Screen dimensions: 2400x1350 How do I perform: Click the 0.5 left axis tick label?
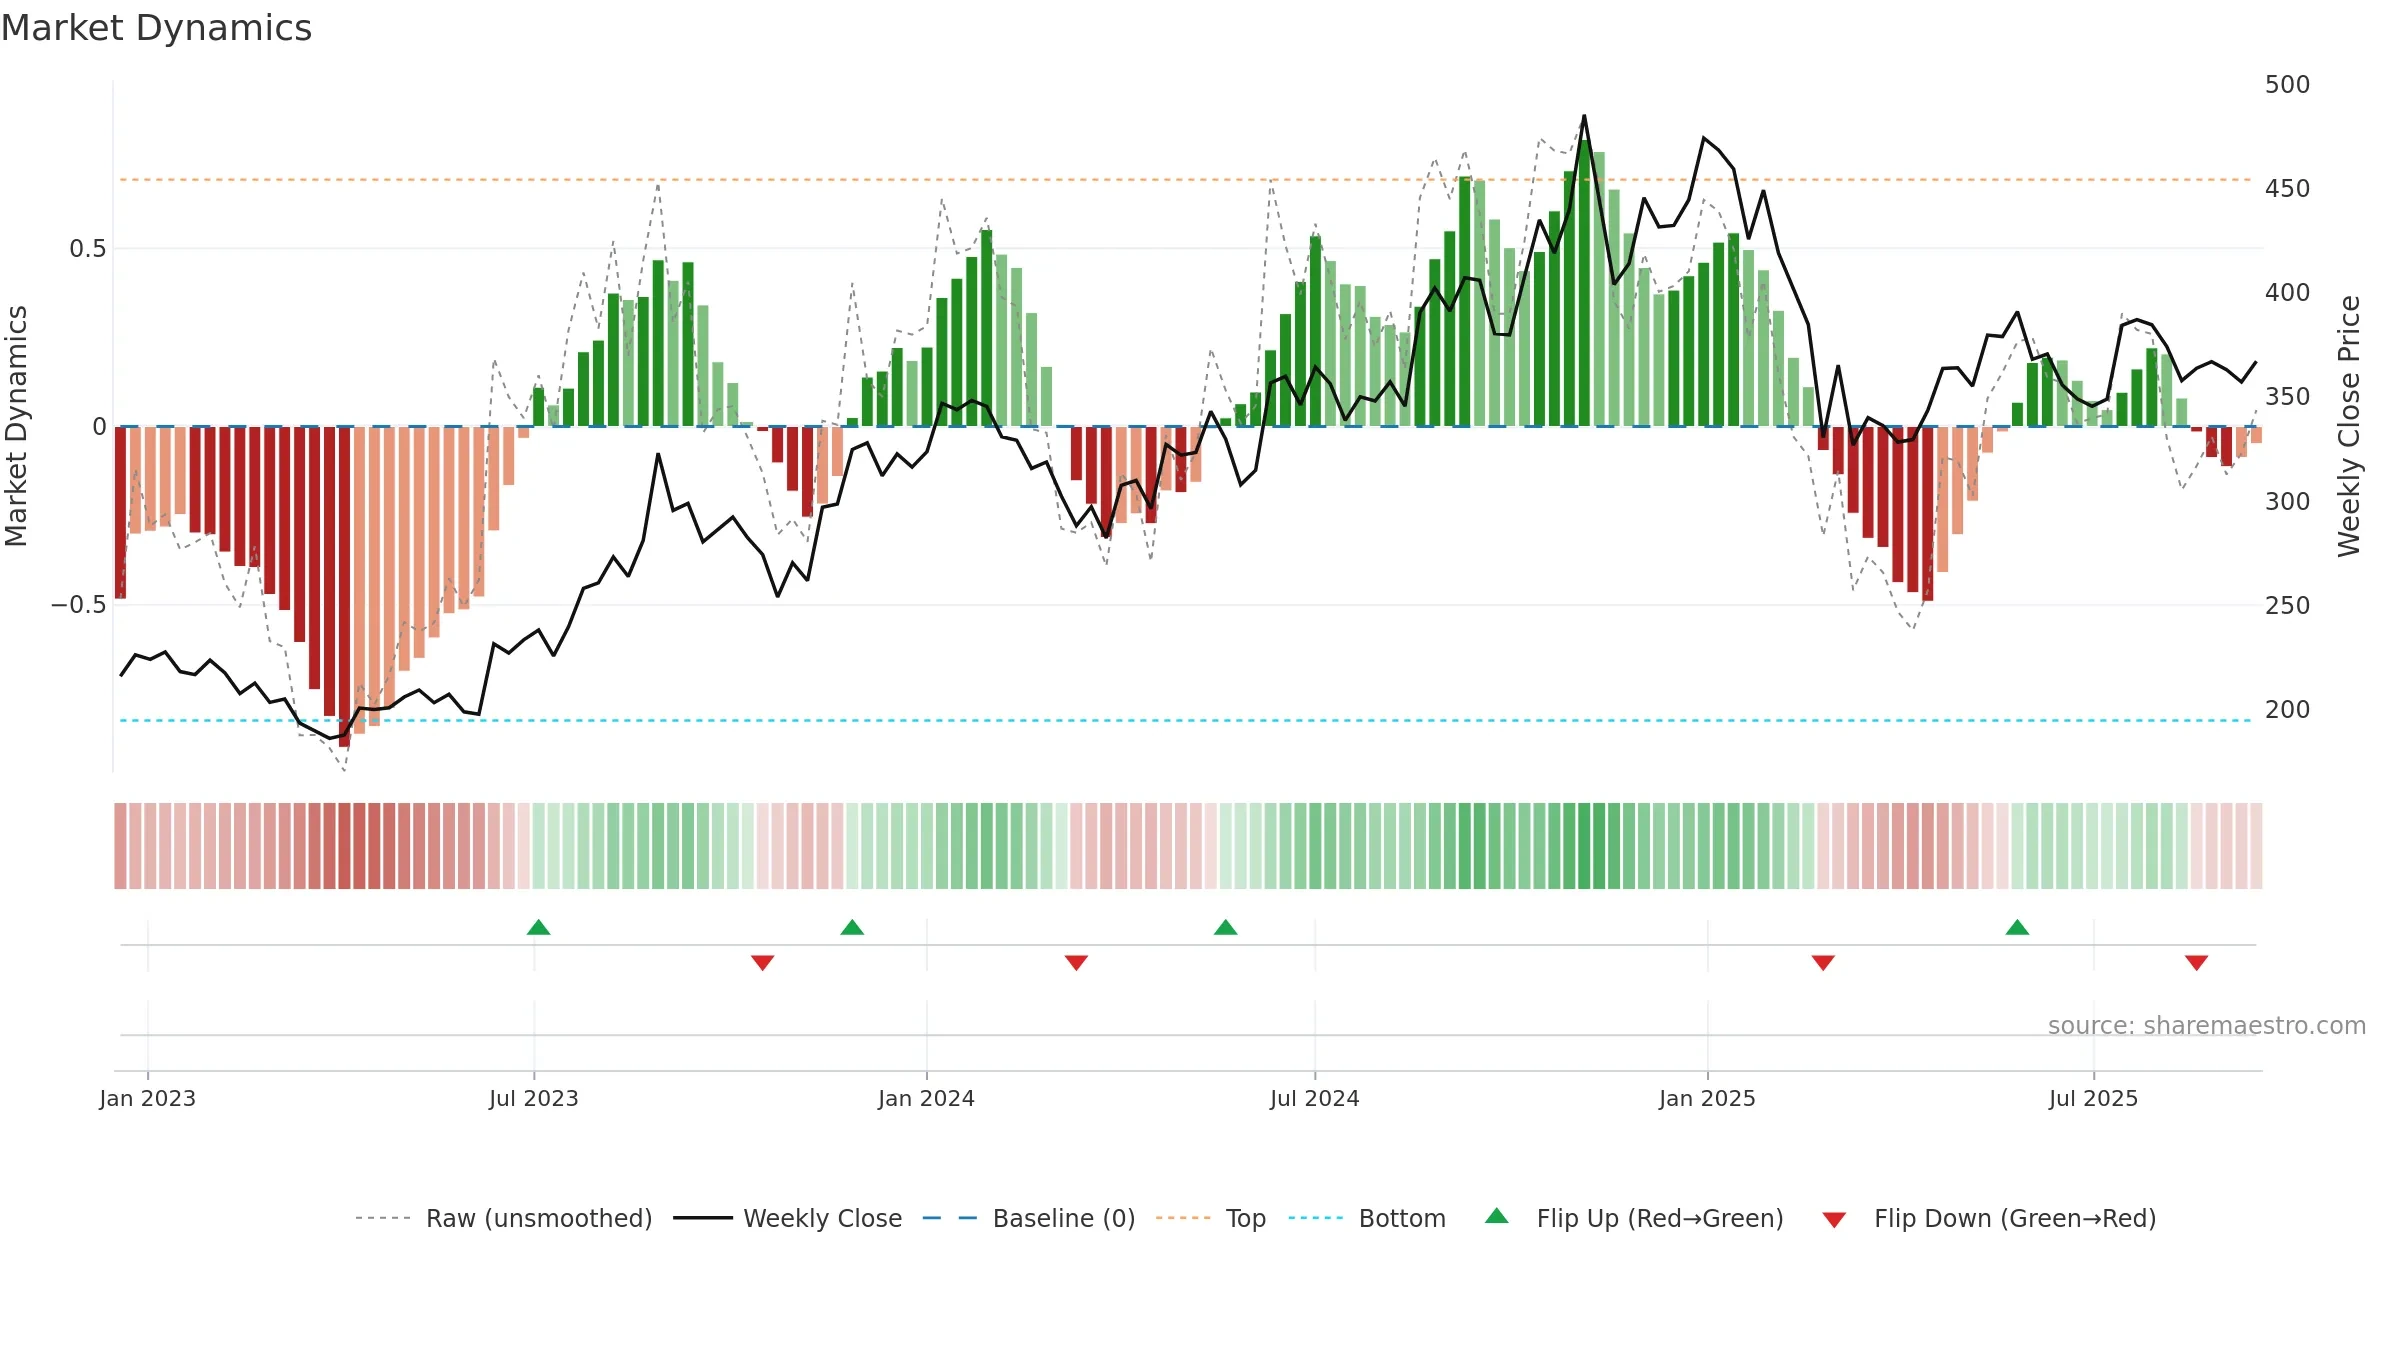coord(88,248)
